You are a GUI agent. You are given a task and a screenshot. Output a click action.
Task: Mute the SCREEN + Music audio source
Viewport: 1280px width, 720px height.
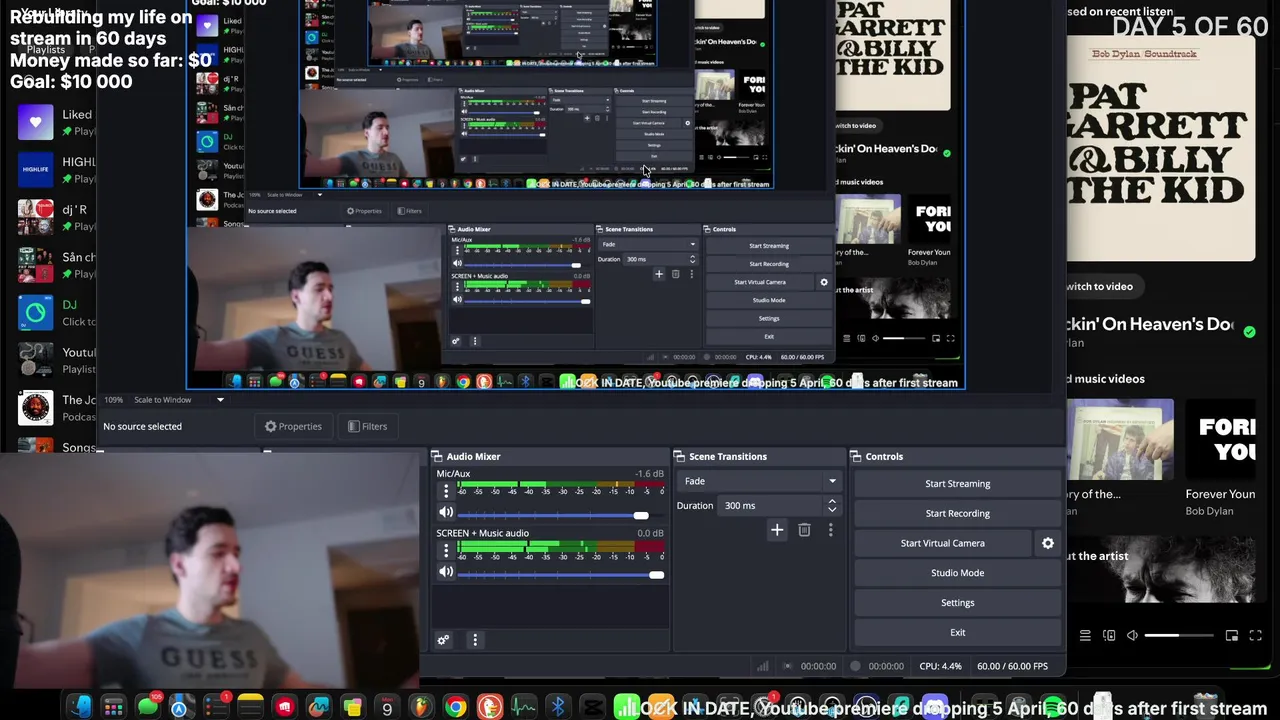[x=446, y=572]
